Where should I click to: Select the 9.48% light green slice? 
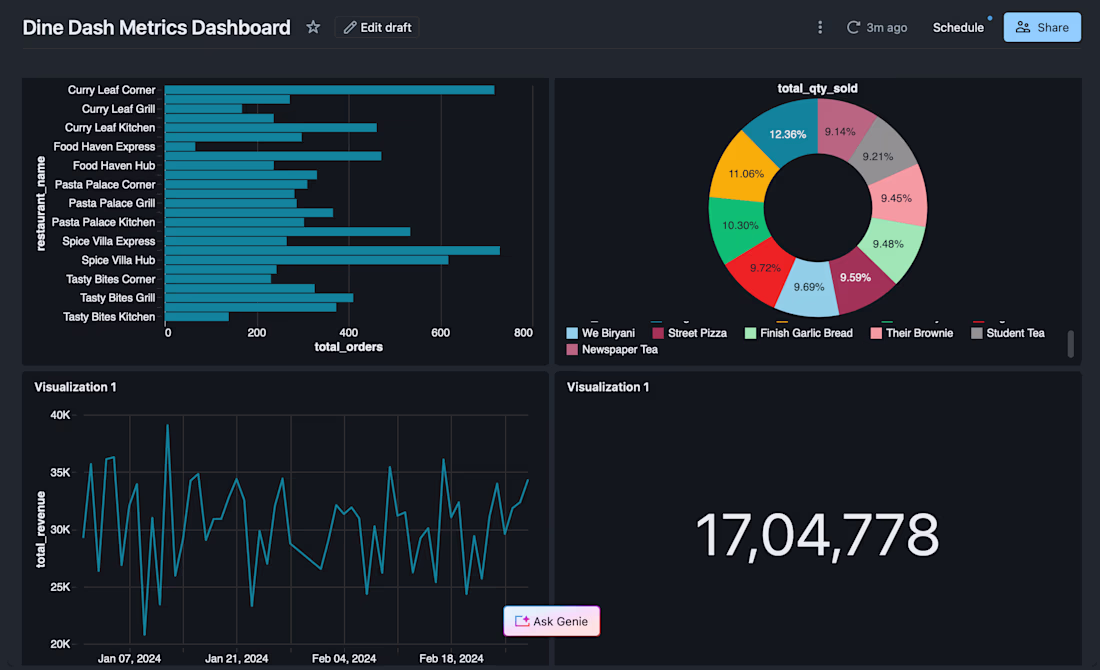click(x=888, y=245)
